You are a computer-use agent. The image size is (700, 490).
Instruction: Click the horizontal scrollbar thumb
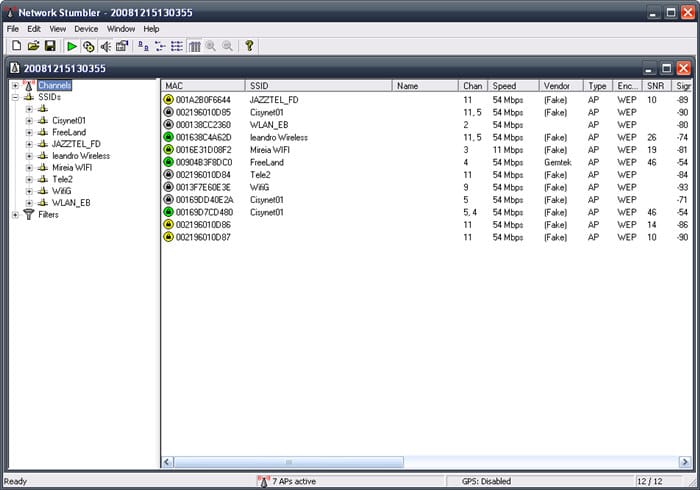pyautogui.click(x=289, y=462)
